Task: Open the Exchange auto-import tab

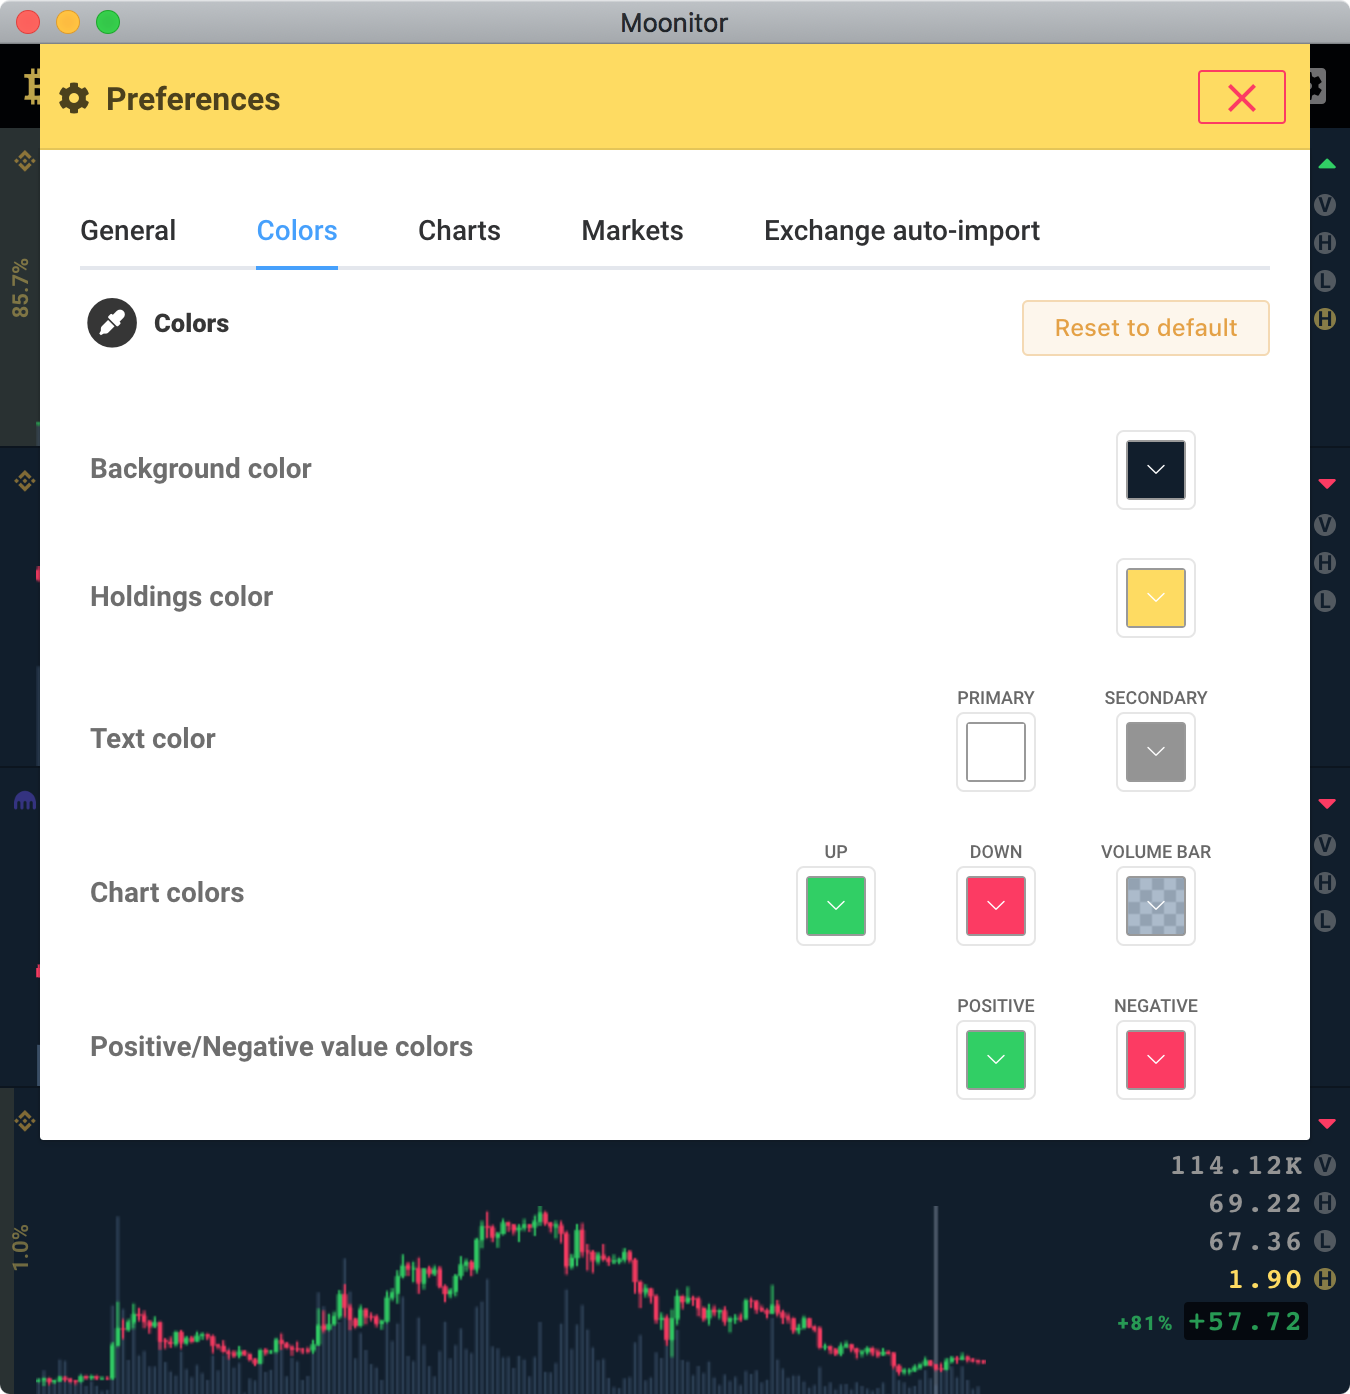Action: pyautogui.click(x=901, y=231)
